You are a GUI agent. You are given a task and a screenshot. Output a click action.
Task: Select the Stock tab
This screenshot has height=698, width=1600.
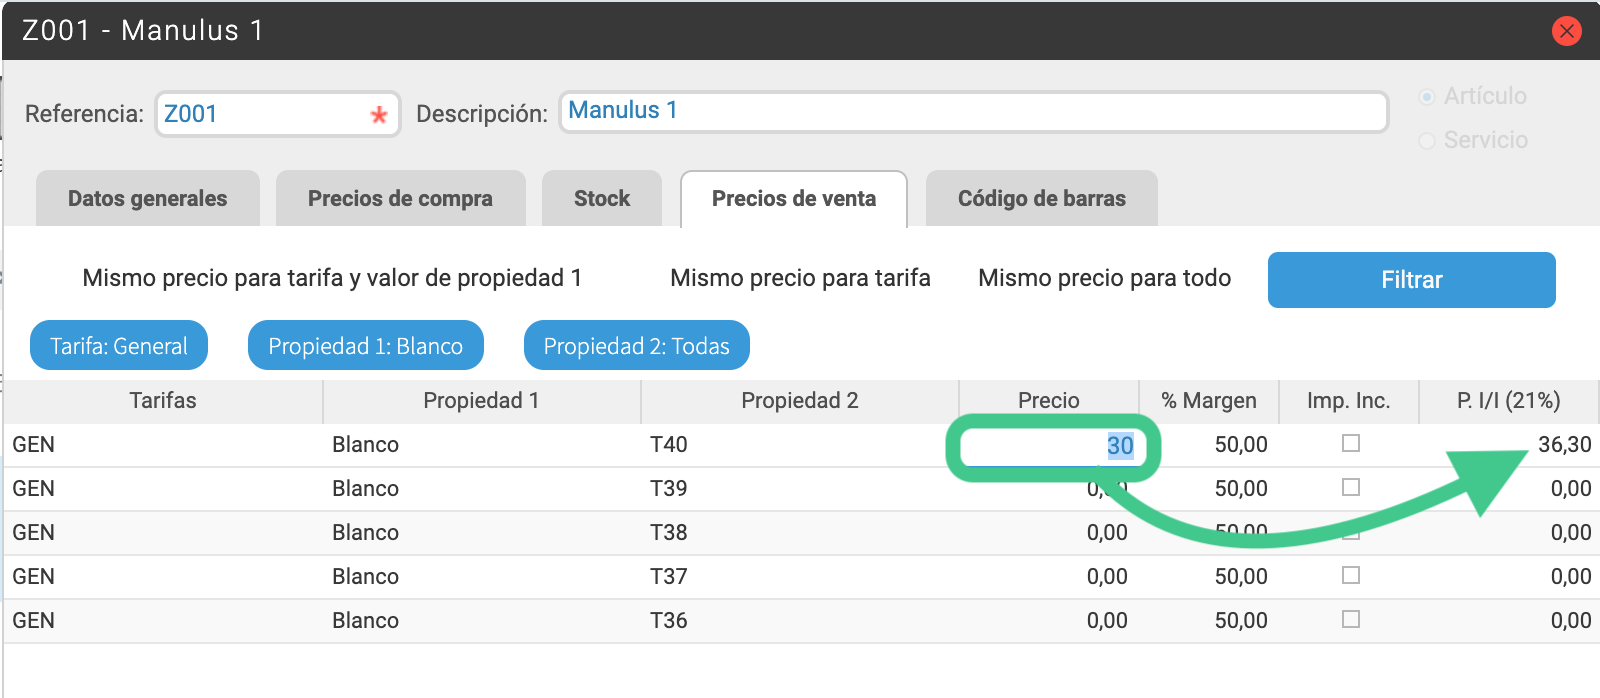tap(602, 198)
